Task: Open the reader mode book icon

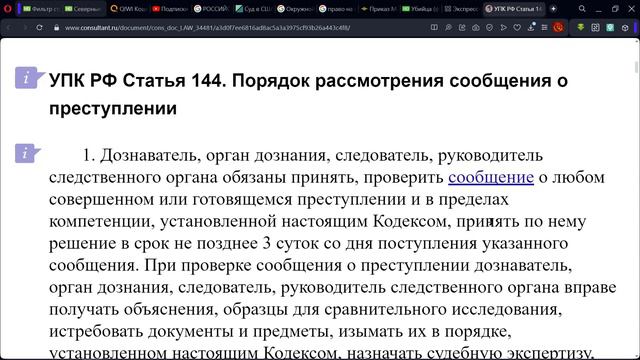Action: pos(434,27)
